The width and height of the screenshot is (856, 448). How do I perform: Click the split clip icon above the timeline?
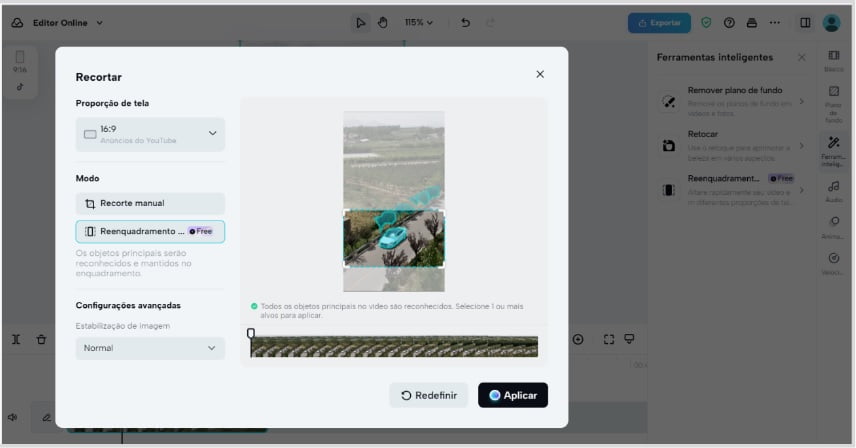[16, 339]
